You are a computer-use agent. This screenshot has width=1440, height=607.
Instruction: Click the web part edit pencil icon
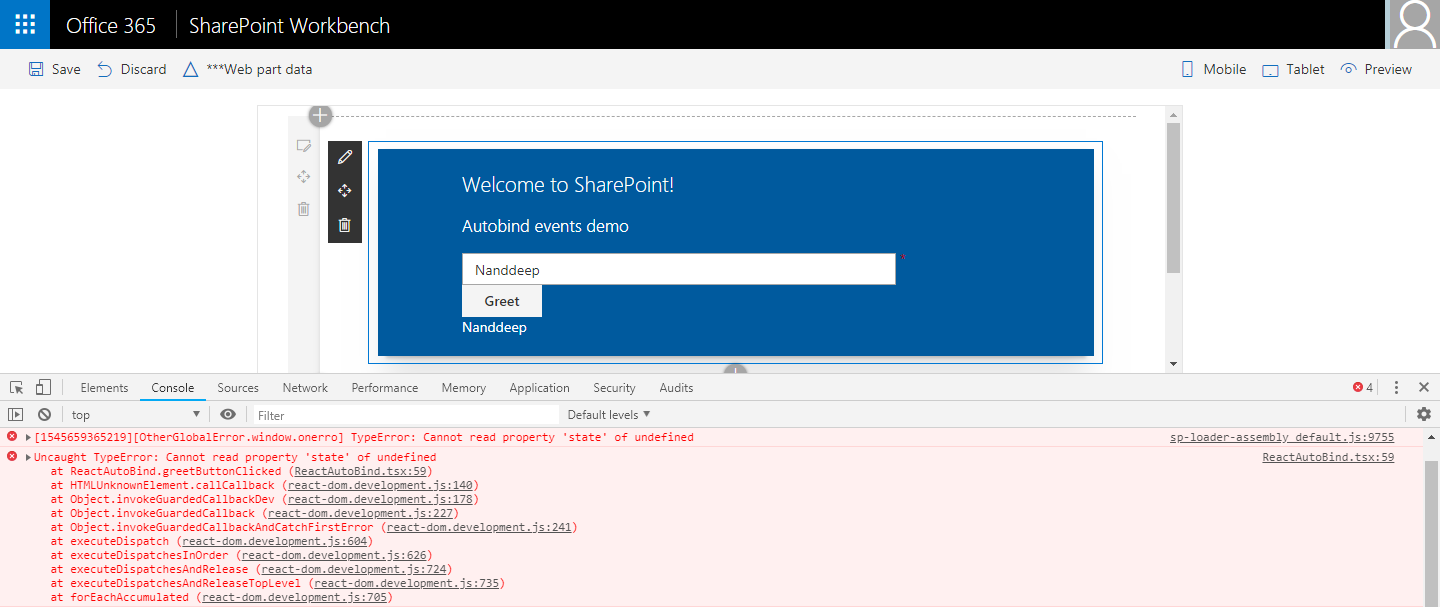point(345,157)
